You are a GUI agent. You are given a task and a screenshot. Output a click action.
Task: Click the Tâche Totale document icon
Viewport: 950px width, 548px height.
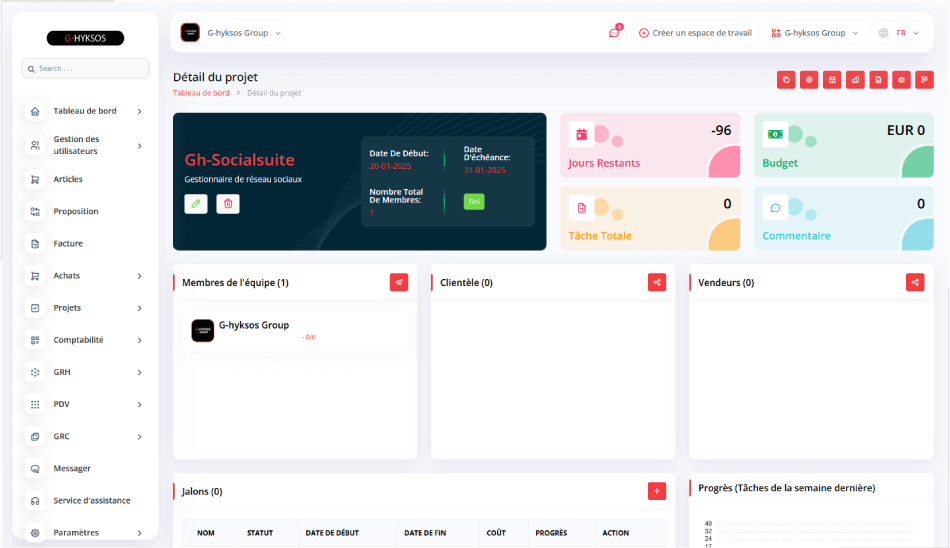[x=582, y=208]
